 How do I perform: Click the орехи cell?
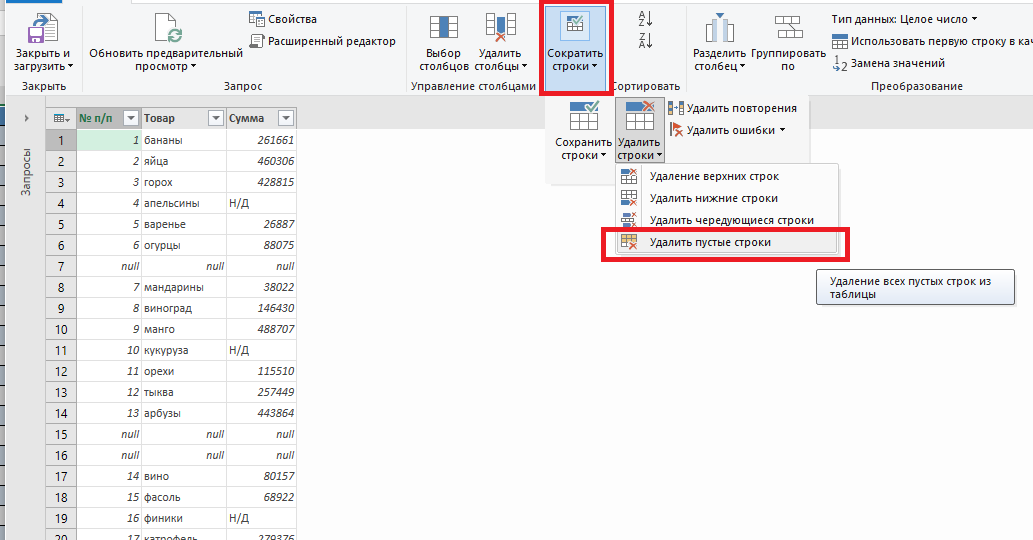pyautogui.click(x=184, y=371)
